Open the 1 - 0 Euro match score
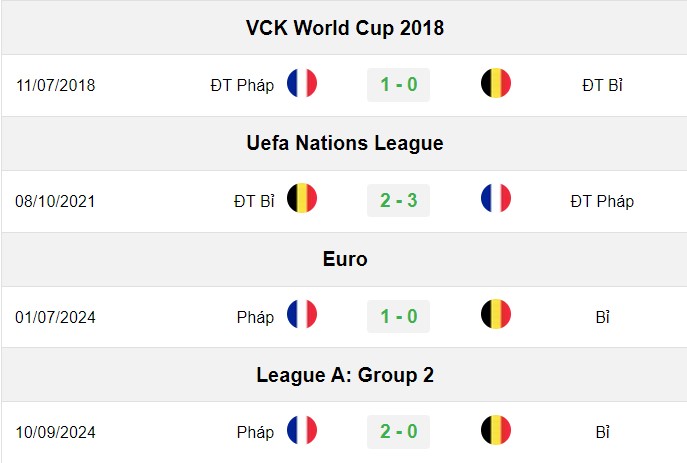 tap(398, 316)
